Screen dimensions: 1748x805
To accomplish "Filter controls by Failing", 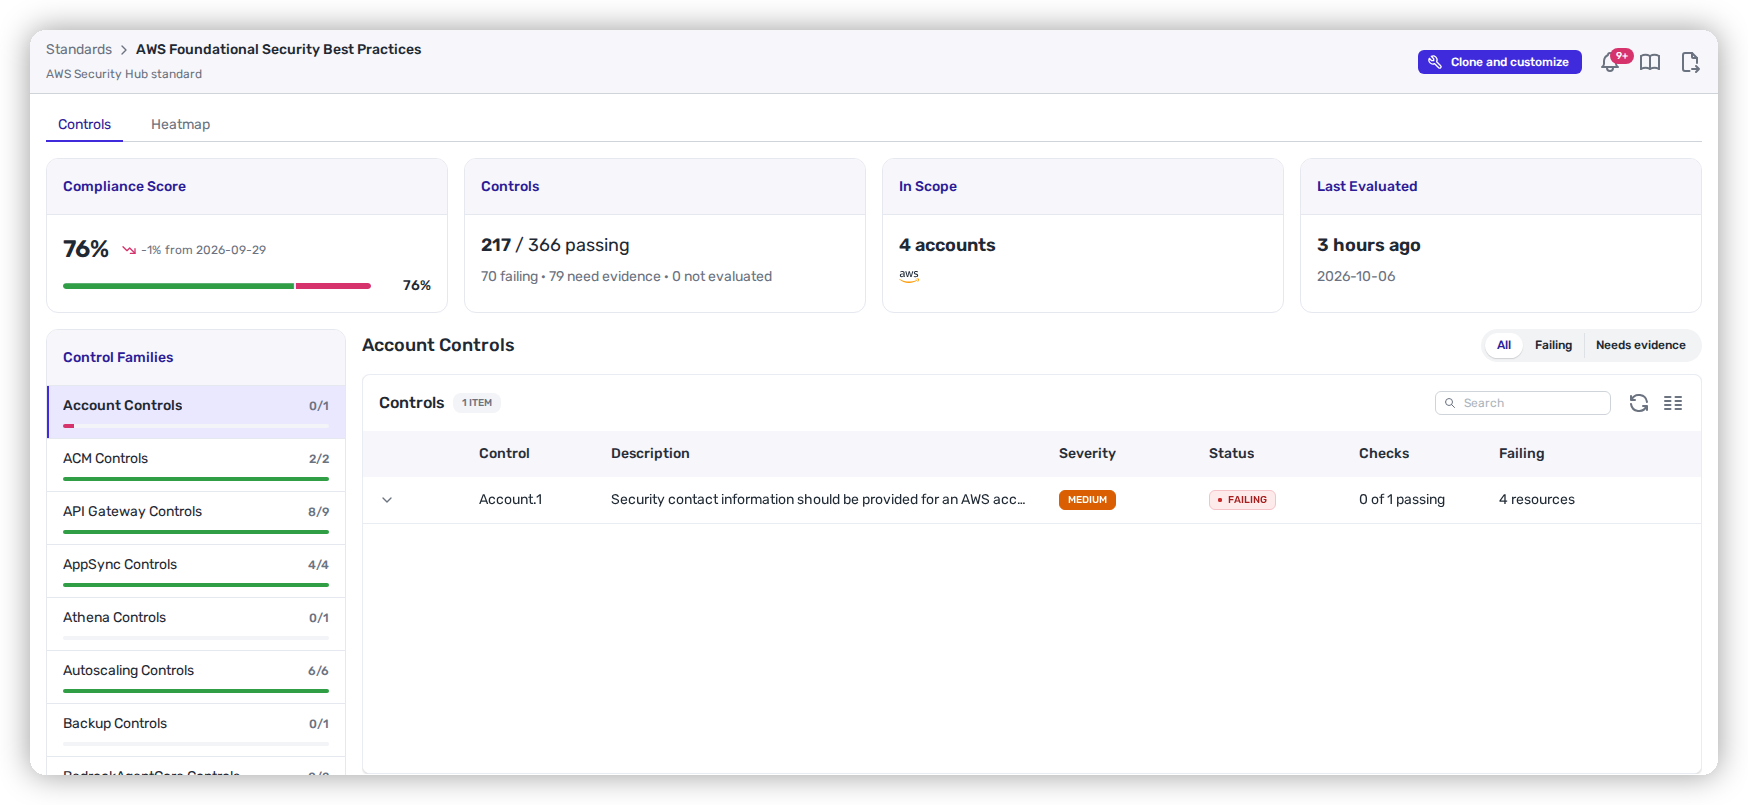I will point(1553,345).
